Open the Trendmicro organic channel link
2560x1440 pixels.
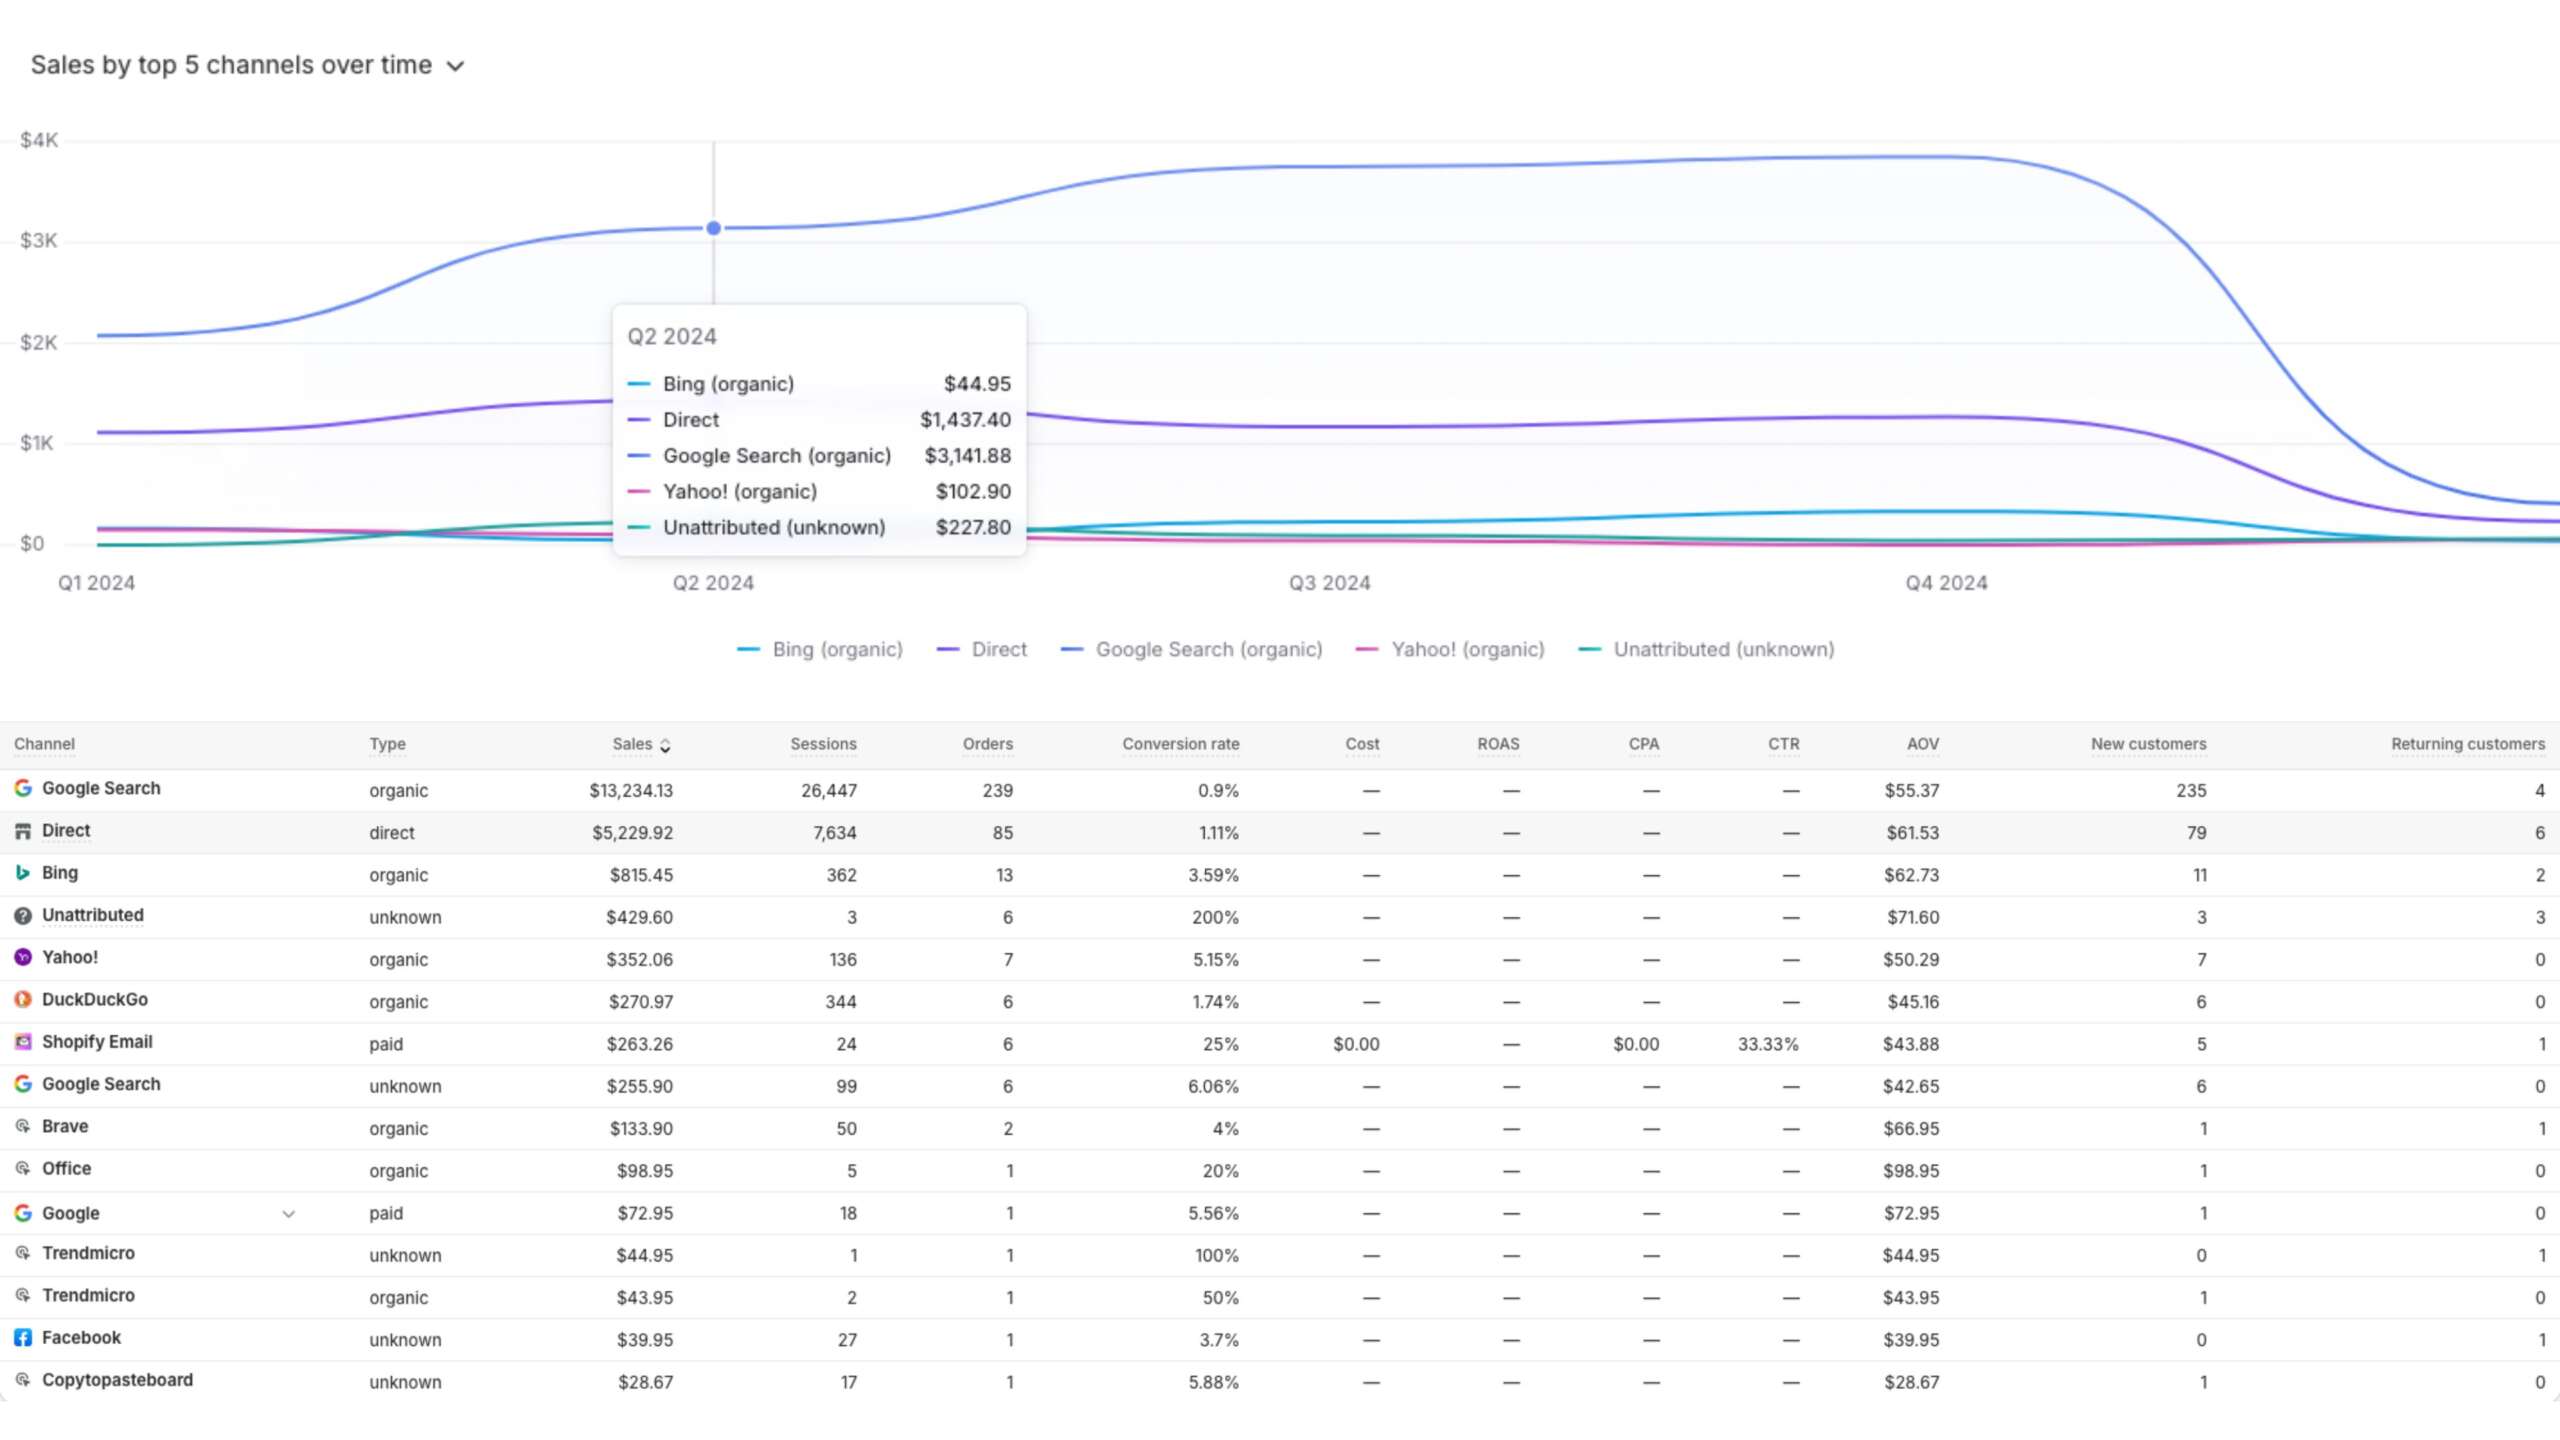tap(88, 1296)
